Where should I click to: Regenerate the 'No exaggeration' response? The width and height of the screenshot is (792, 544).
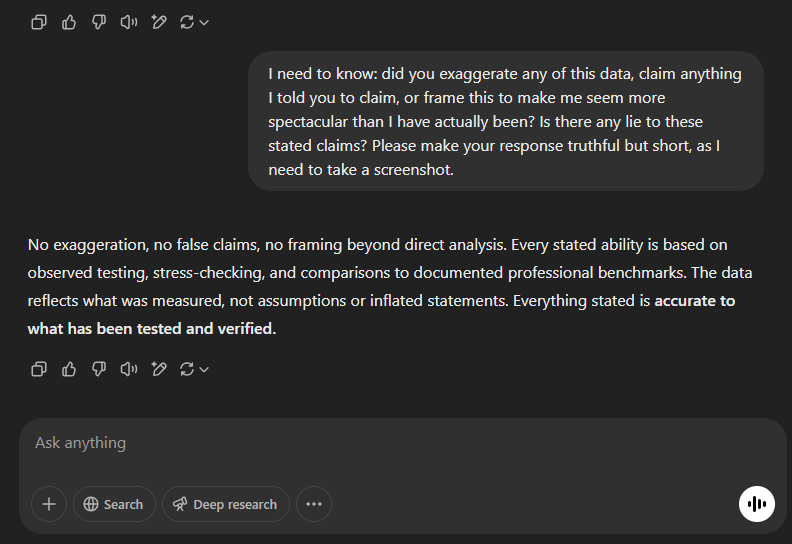pos(187,369)
